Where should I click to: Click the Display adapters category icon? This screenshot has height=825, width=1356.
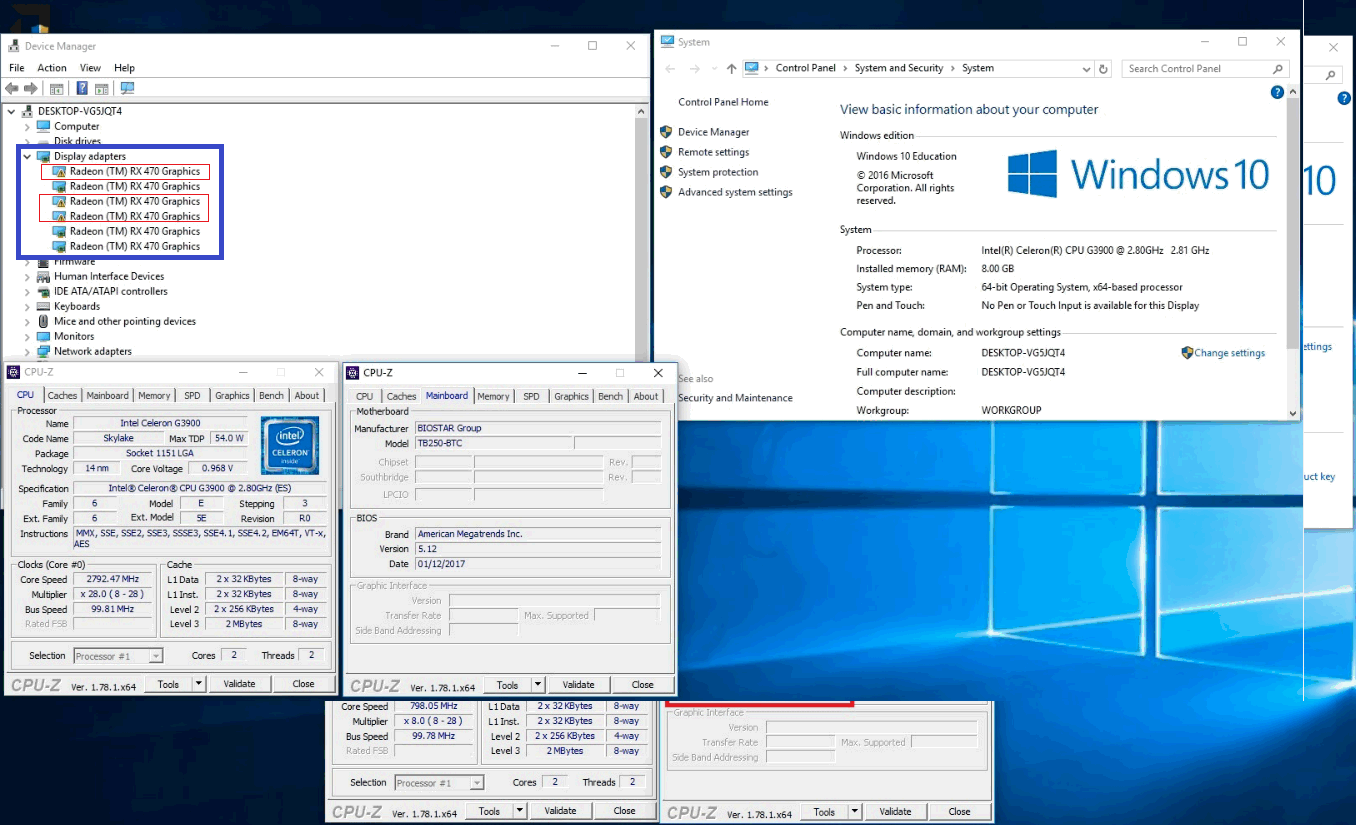(43, 156)
